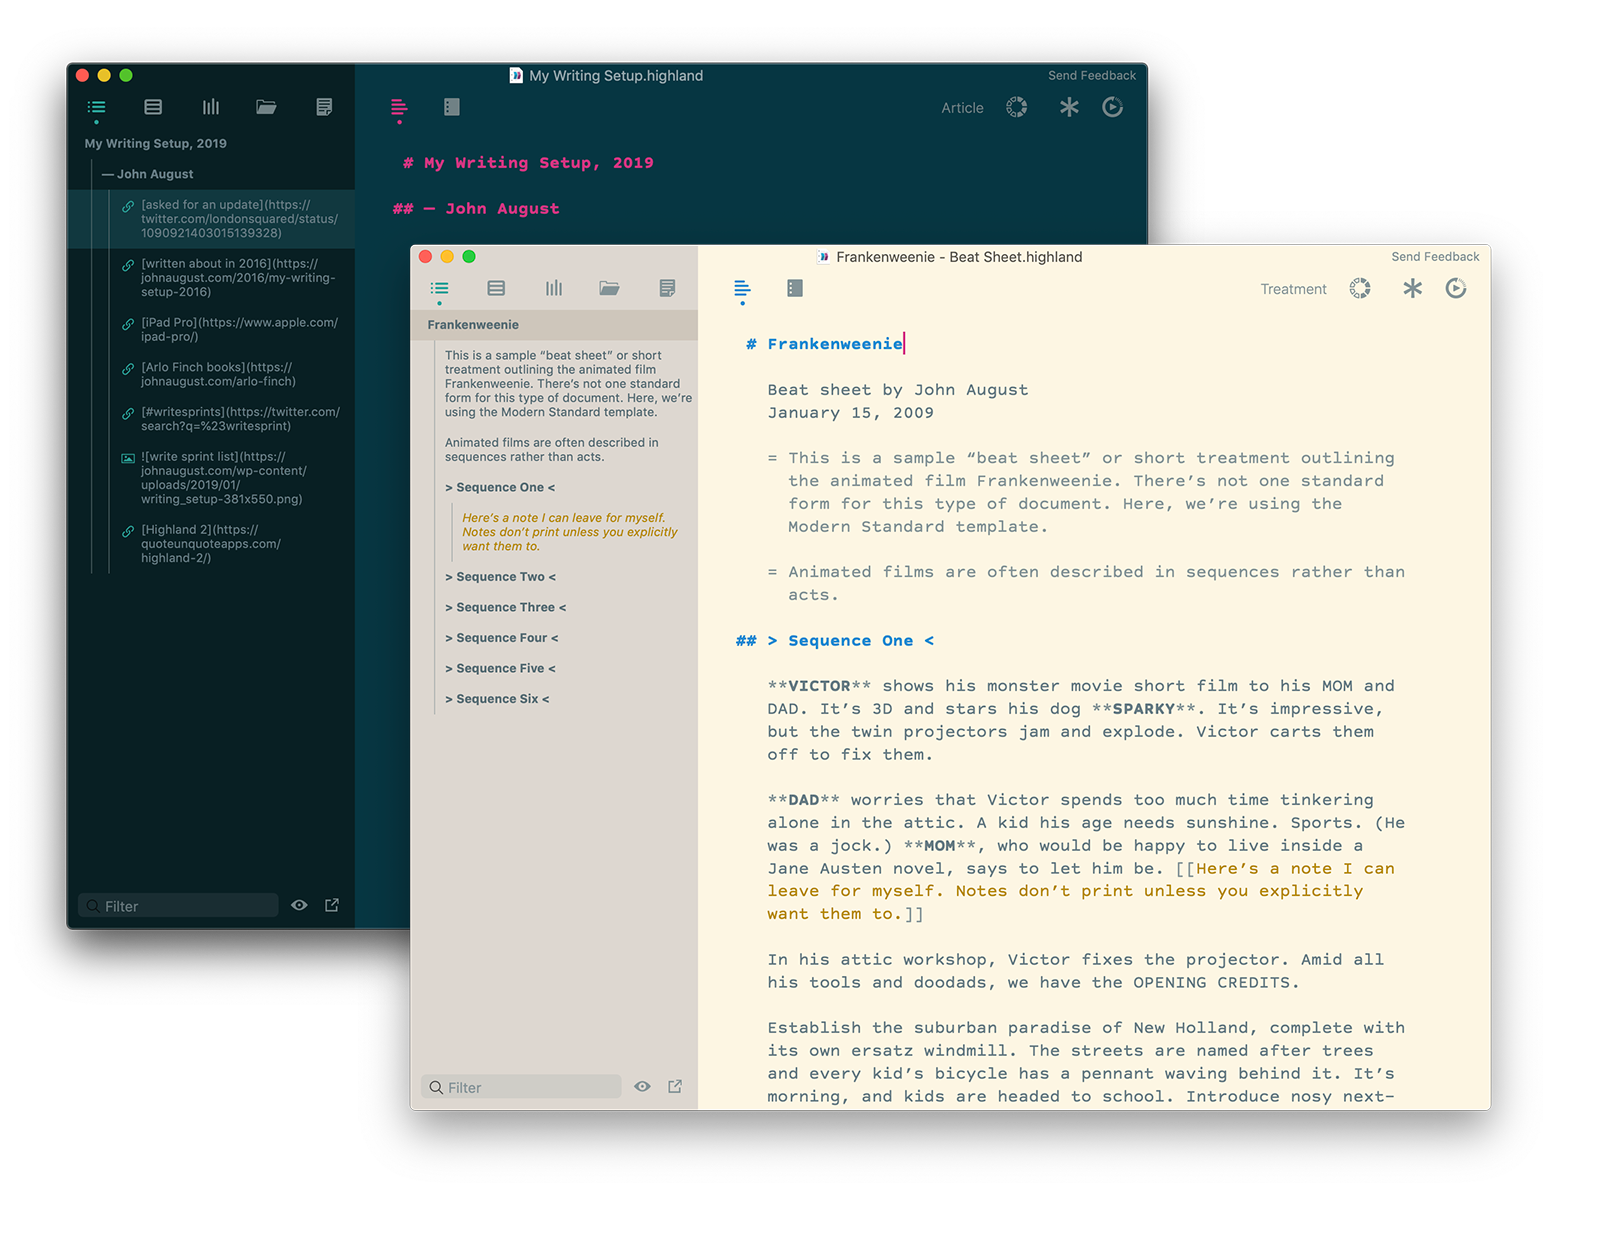Toggle the eye visibility filter in Frankenweenie sidebar
1600x1255 pixels.
point(642,1087)
